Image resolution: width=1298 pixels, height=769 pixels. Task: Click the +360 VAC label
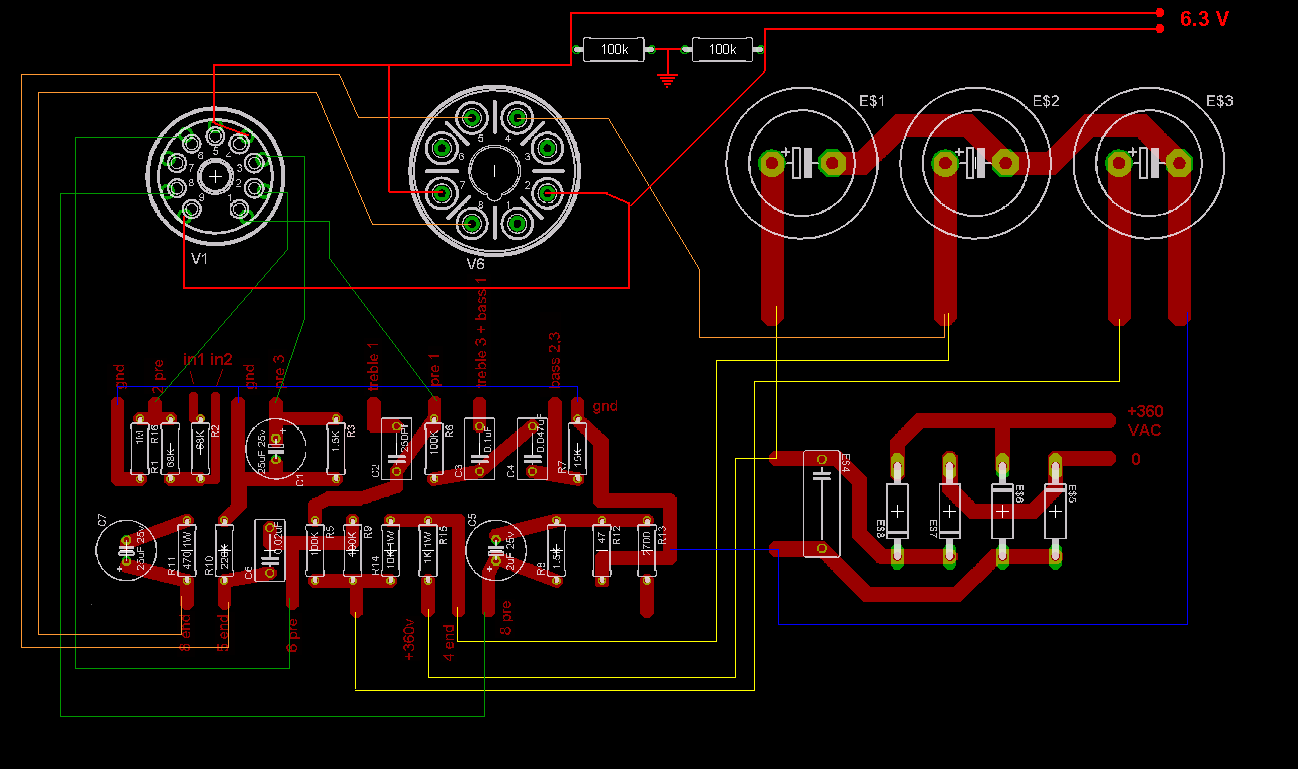(x=1145, y=420)
